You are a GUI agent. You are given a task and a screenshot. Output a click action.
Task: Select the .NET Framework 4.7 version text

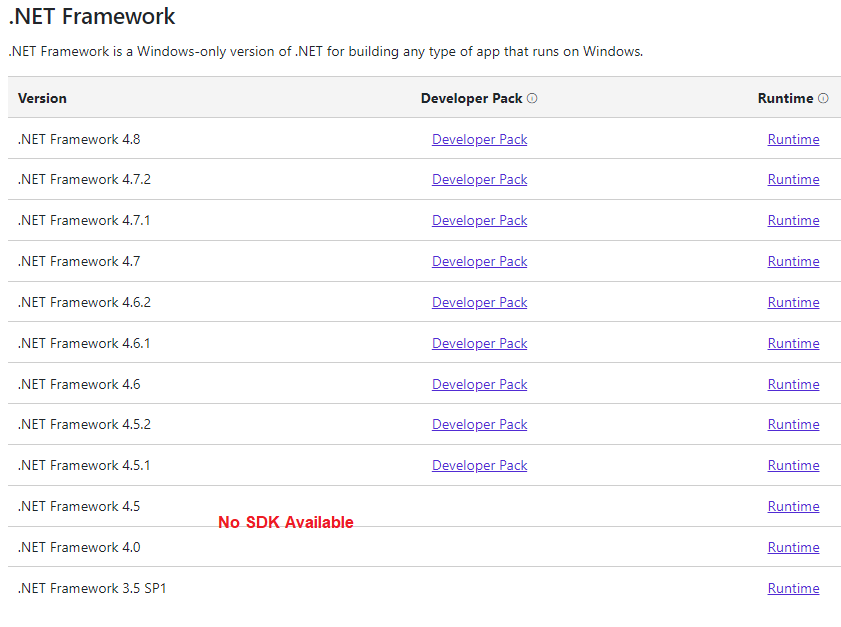[79, 262]
